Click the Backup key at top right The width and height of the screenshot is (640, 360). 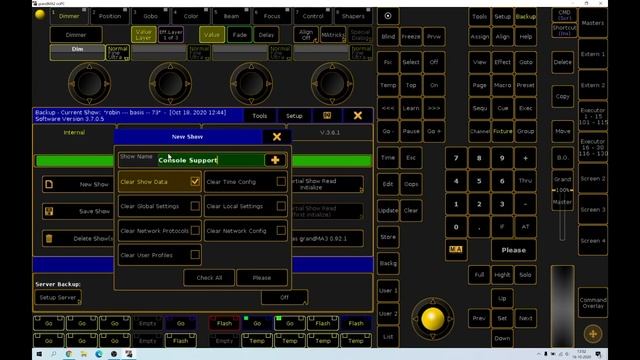coord(525,16)
